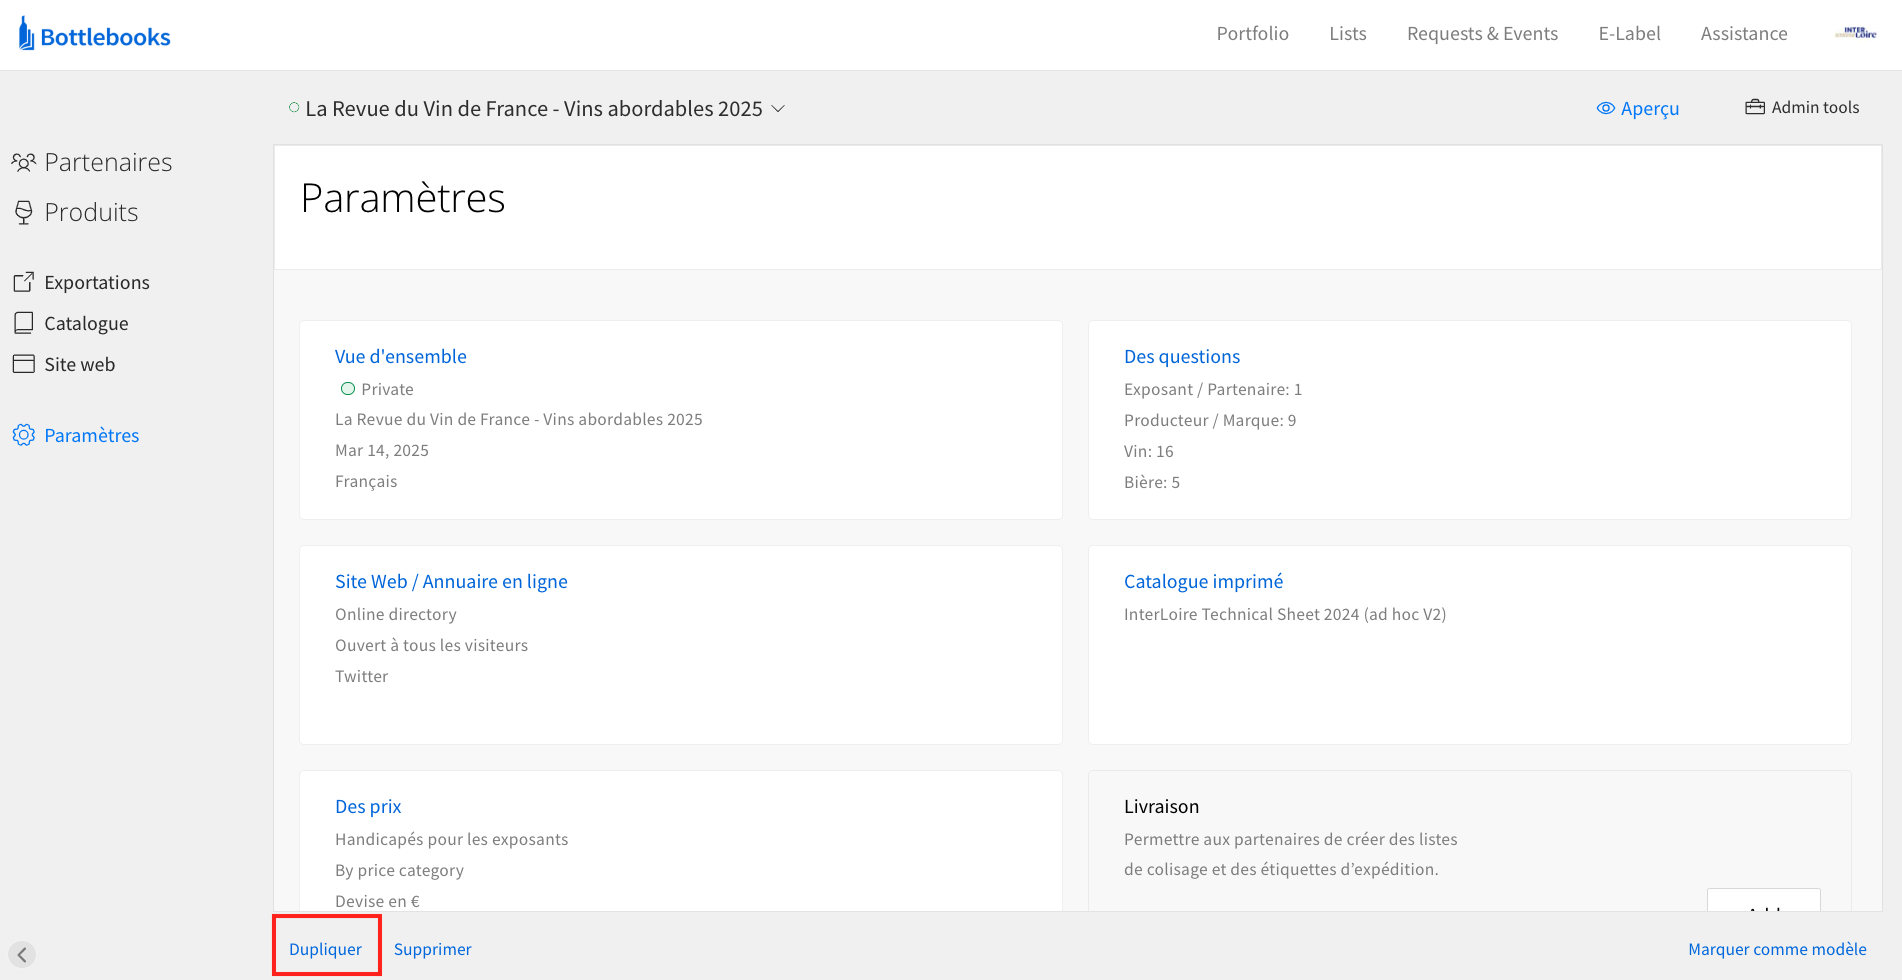1902x980 pixels.
Task: Click the Paramètres gear icon
Action: pos(24,435)
